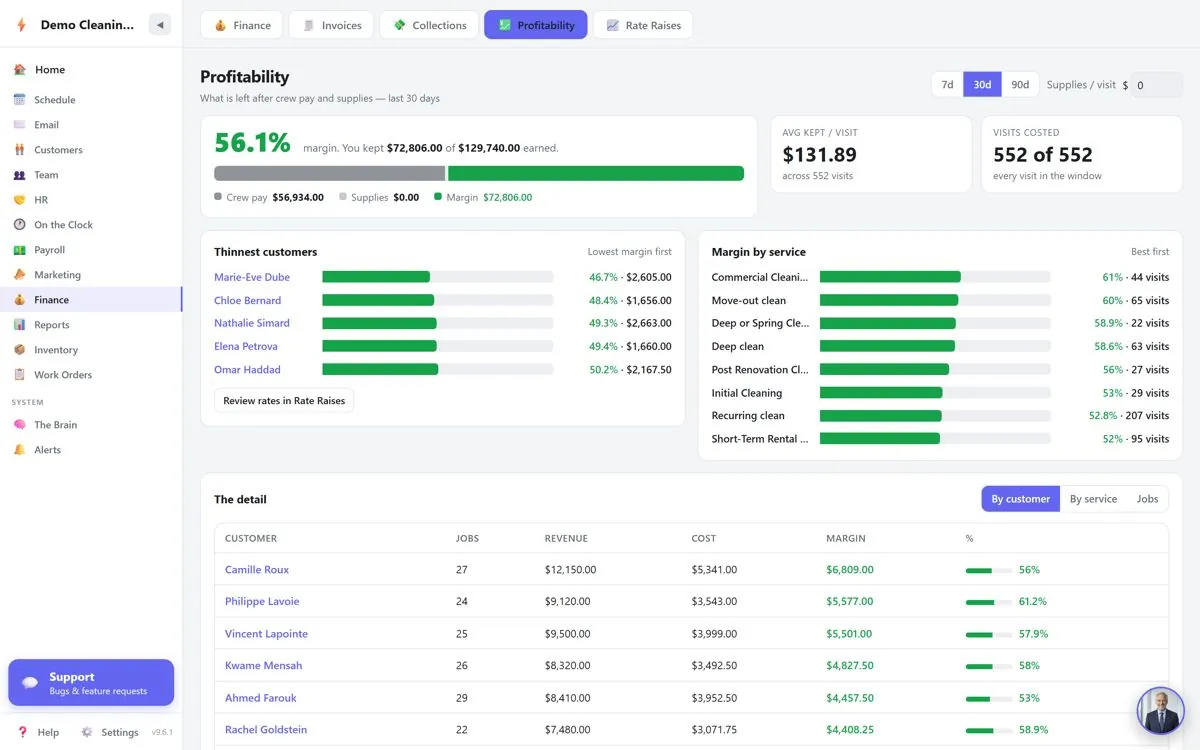Click Review rates in Rate Raises button
This screenshot has width=1200, height=750.
coord(284,400)
